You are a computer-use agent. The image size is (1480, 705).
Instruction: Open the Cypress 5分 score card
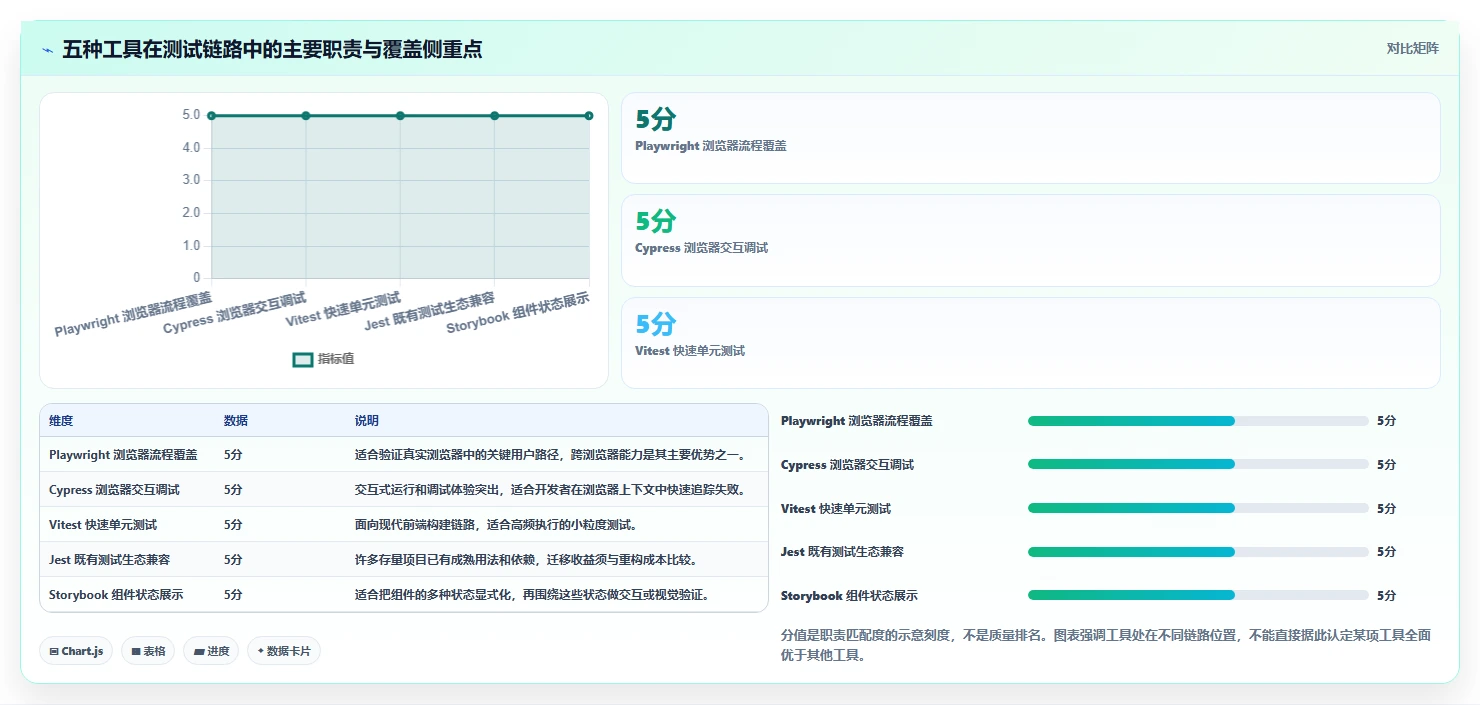point(1031,241)
